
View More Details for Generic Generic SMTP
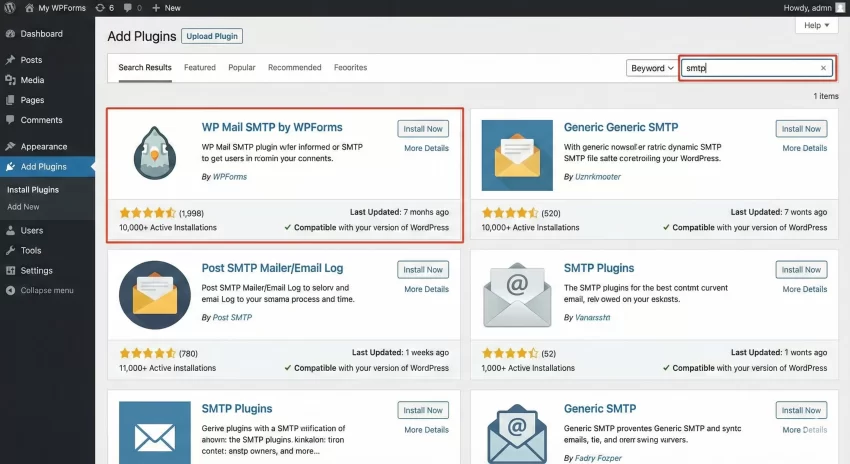click(x=804, y=148)
